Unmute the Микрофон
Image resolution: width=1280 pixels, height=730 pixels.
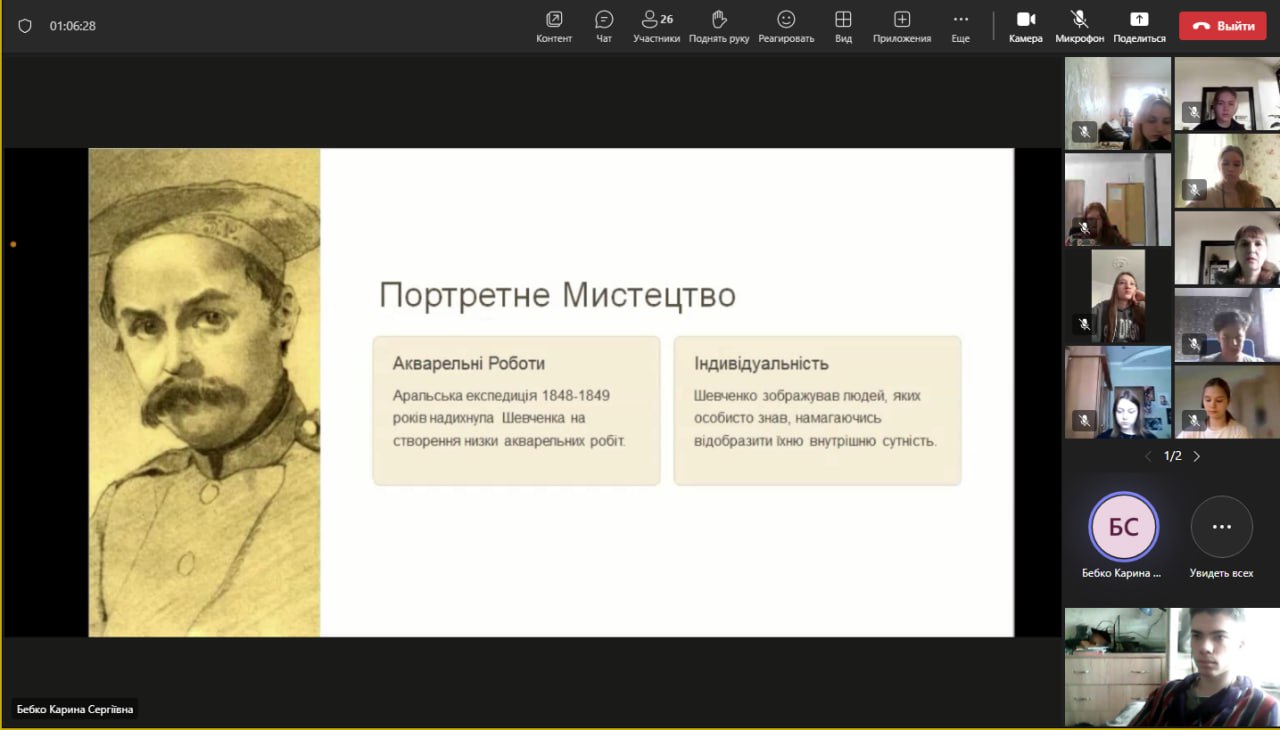1079,26
